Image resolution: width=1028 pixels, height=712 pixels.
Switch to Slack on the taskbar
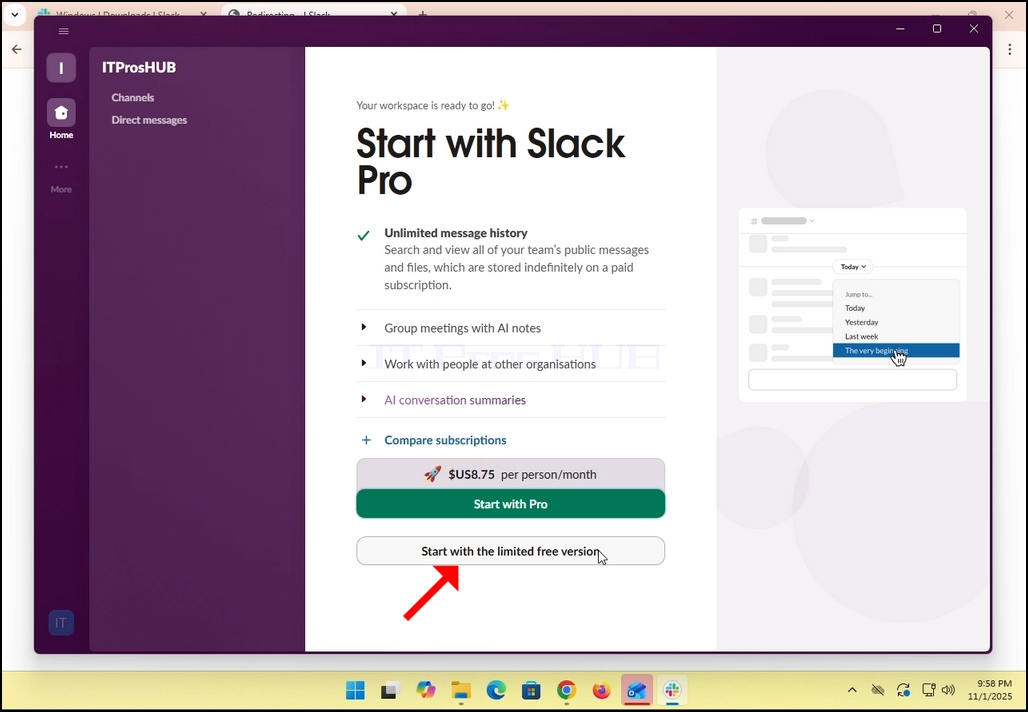672,690
